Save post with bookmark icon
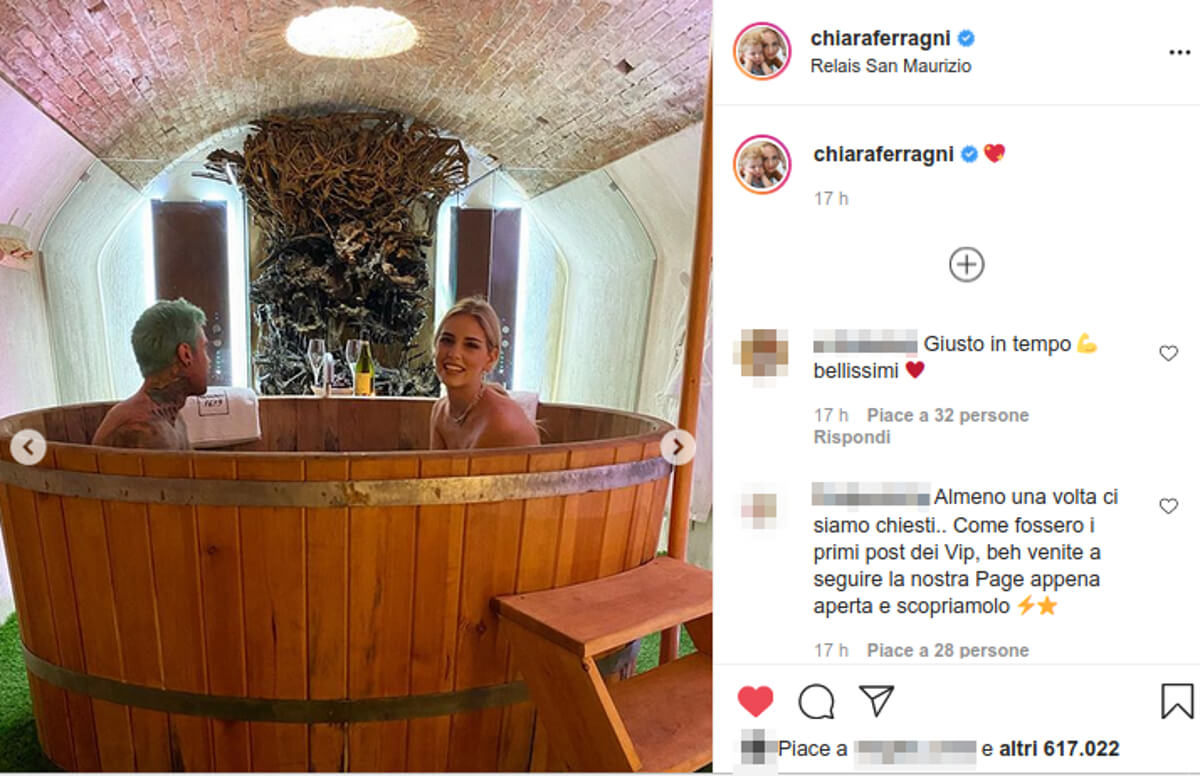This screenshot has width=1200, height=776. (x=1177, y=701)
